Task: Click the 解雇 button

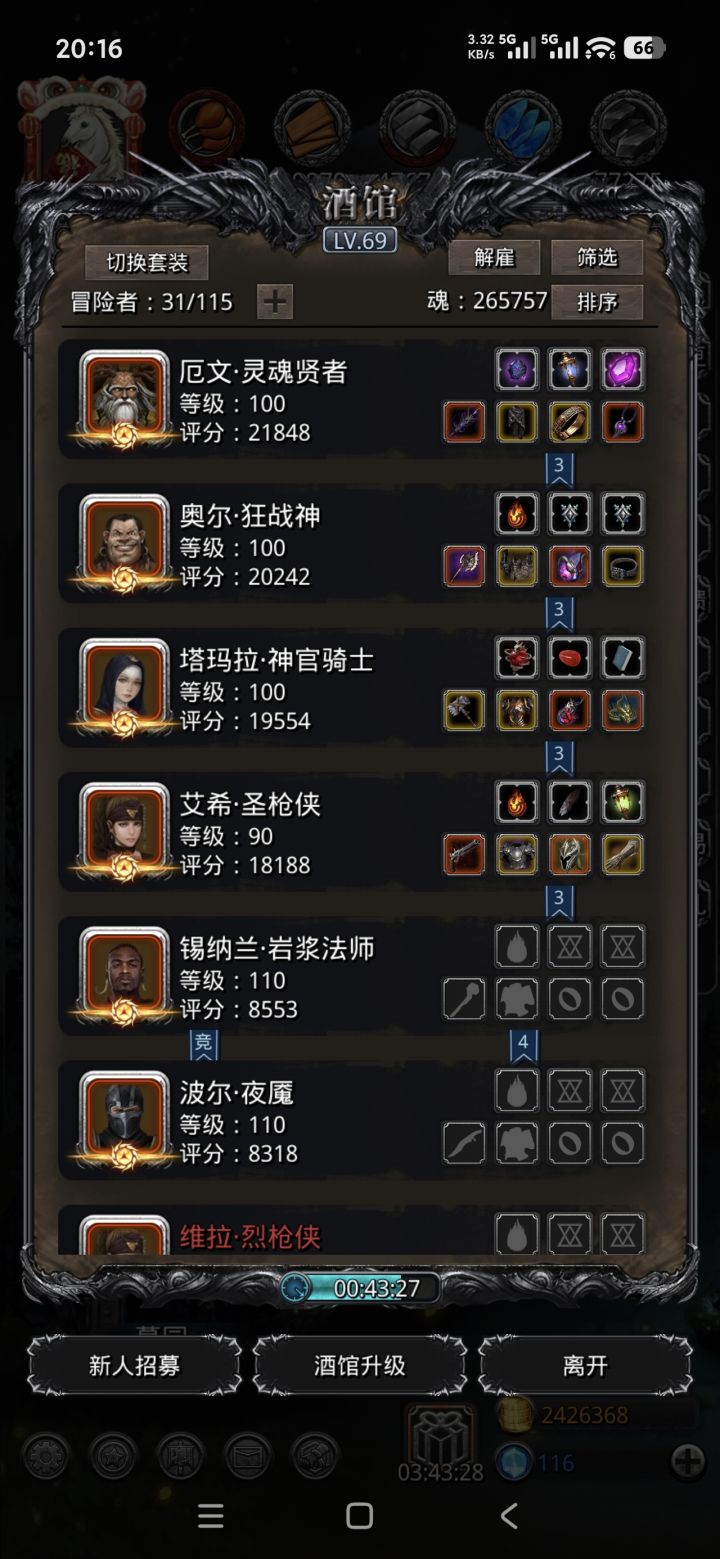Action: coord(494,258)
